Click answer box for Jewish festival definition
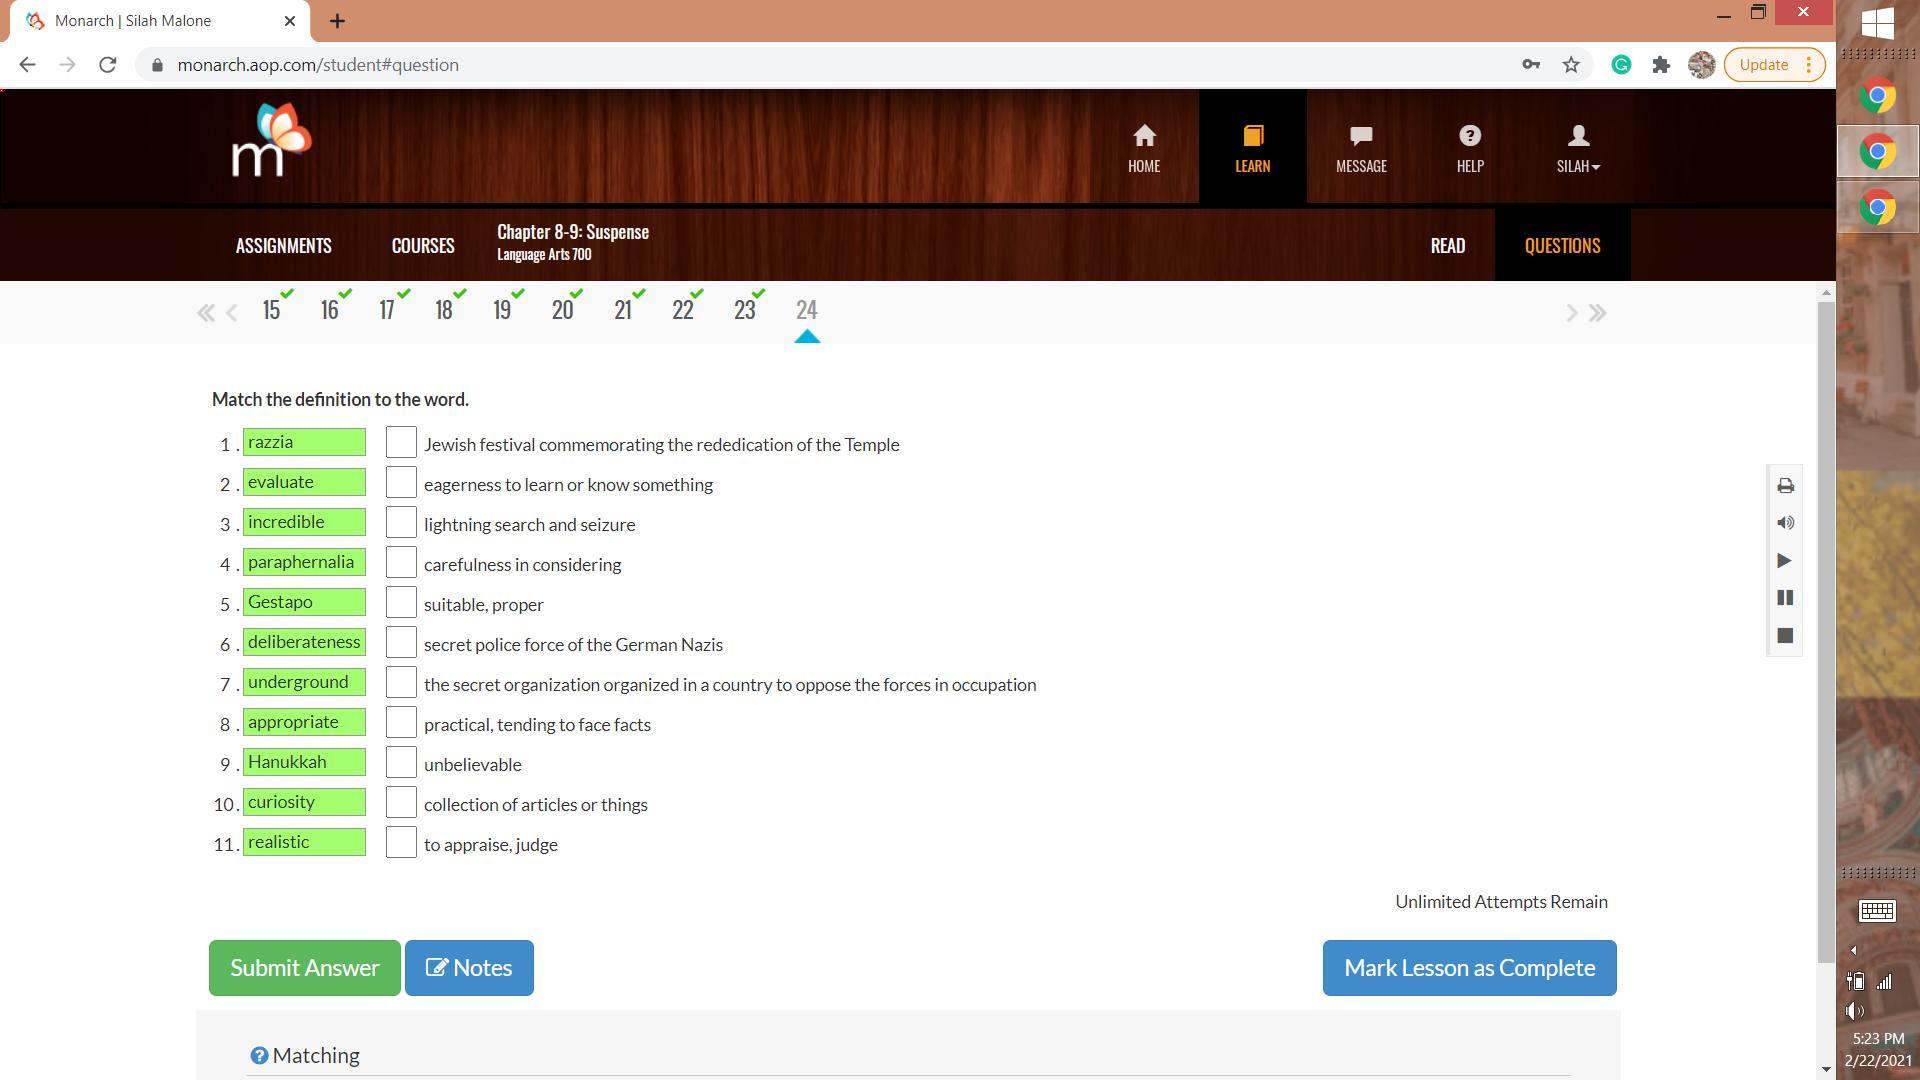The image size is (1920, 1080). 401,443
